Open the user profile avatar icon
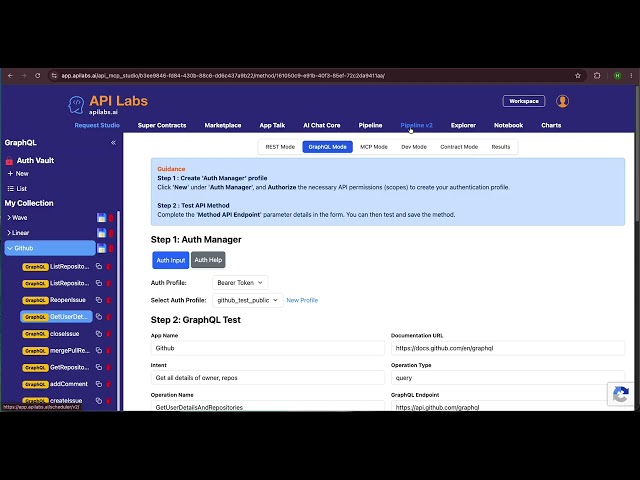This screenshot has width=640, height=480. coord(562,101)
